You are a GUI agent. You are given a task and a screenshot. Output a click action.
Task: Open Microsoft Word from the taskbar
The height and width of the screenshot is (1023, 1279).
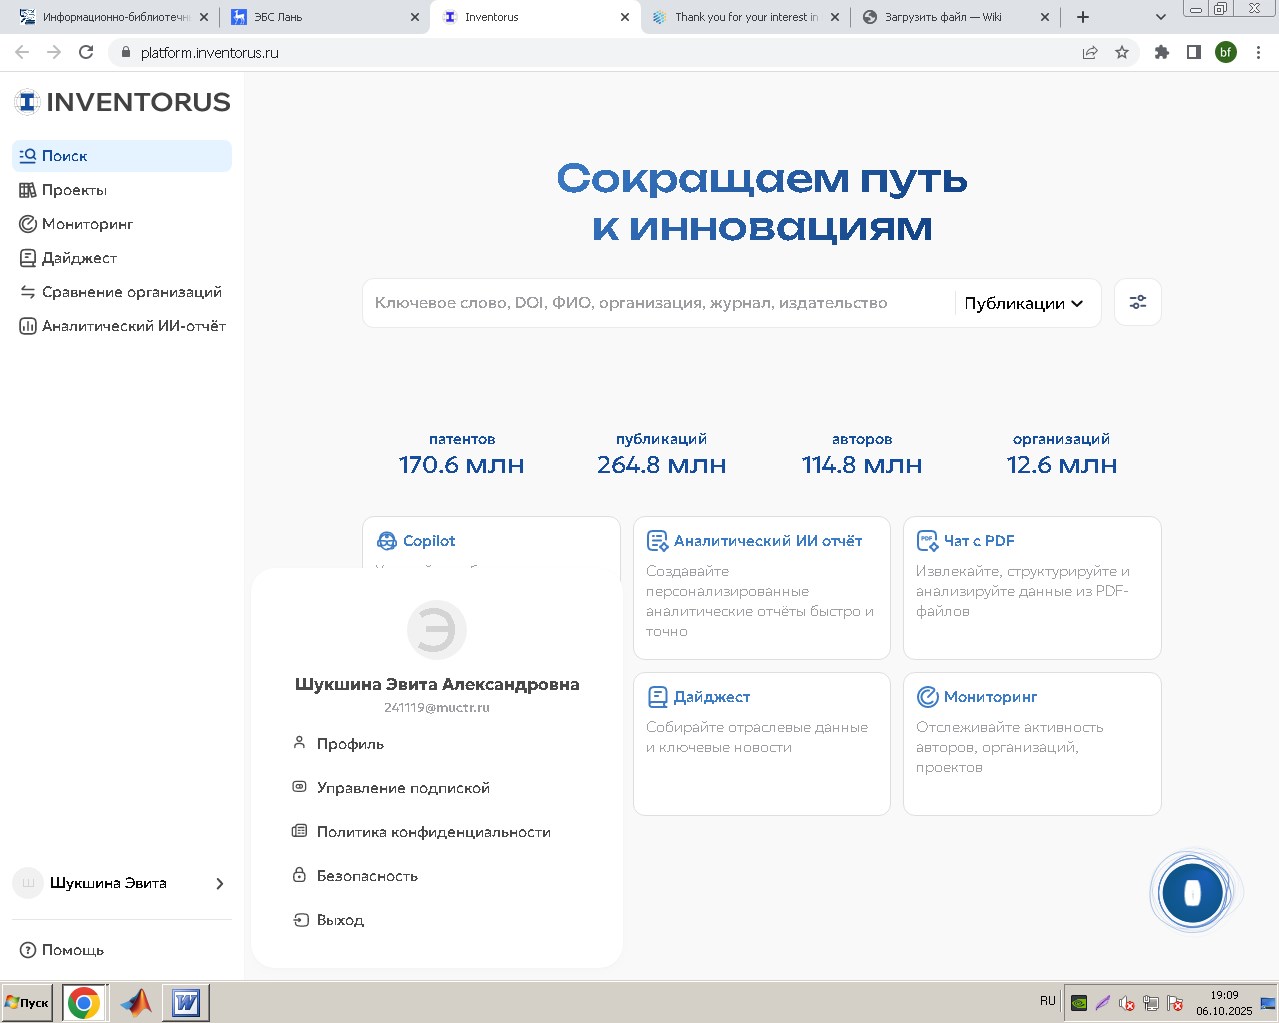186,1001
